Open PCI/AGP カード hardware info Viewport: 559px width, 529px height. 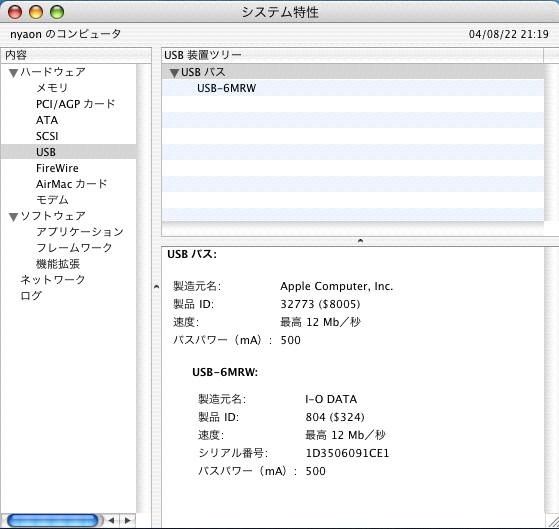point(76,104)
